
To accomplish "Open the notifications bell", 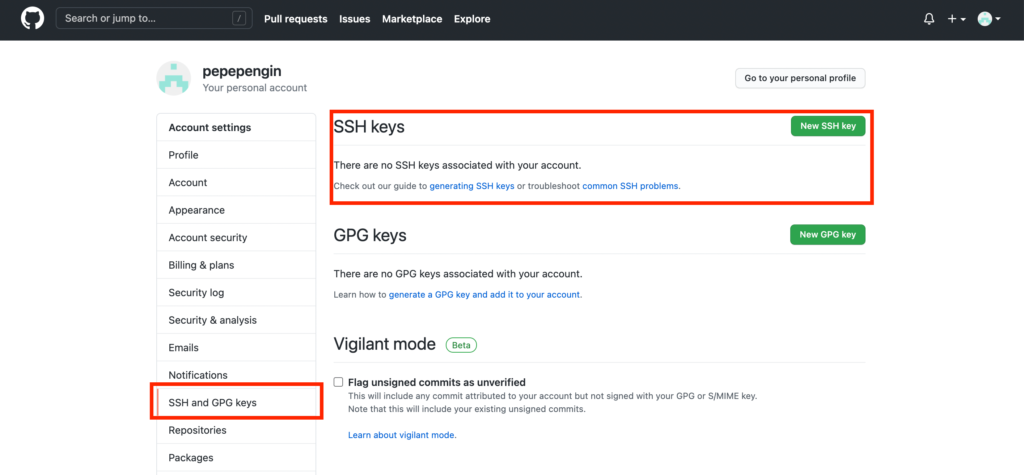I will pos(929,19).
